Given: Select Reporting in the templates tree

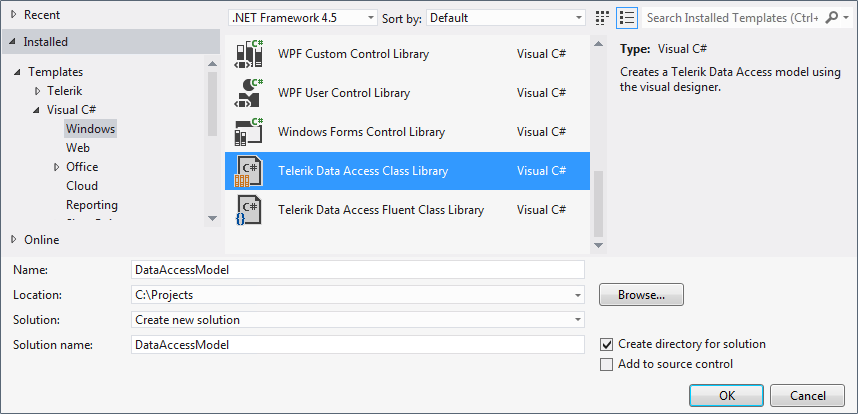Looking at the screenshot, I should [x=92, y=205].
